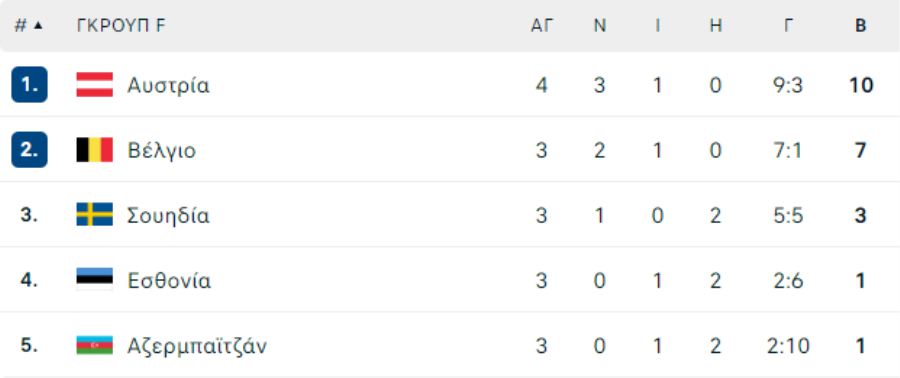The width and height of the screenshot is (900, 378).
Task: Select the Η losses column header
Action: click(x=716, y=26)
